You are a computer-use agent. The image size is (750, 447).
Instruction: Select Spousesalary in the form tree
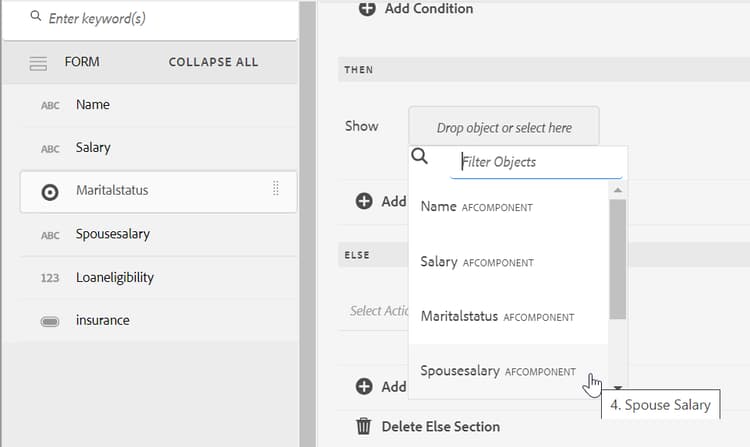click(x=113, y=234)
